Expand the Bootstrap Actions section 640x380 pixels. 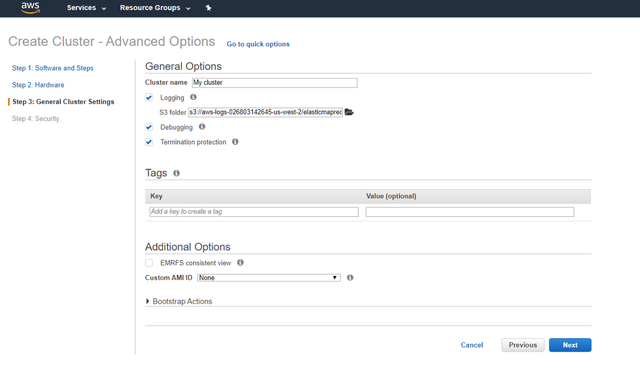(179, 301)
